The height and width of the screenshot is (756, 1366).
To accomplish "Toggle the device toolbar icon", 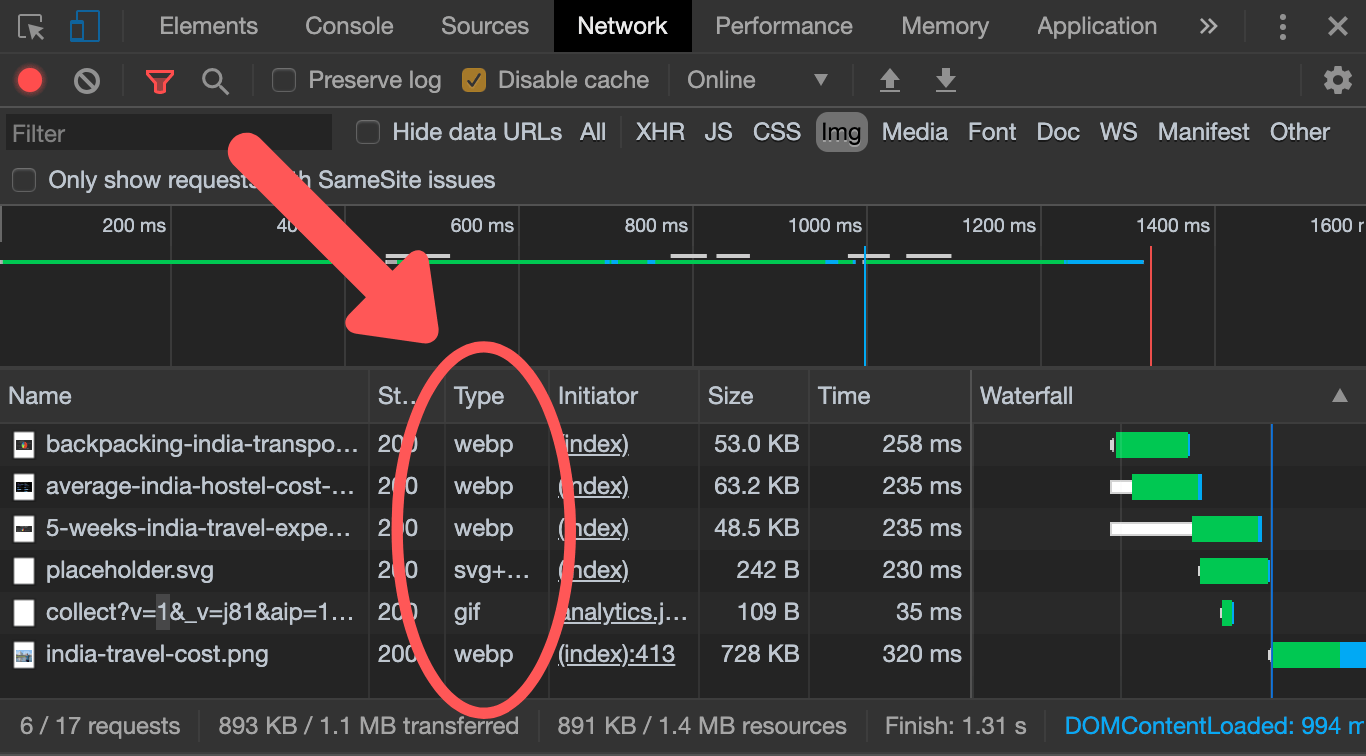I will point(85,26).
